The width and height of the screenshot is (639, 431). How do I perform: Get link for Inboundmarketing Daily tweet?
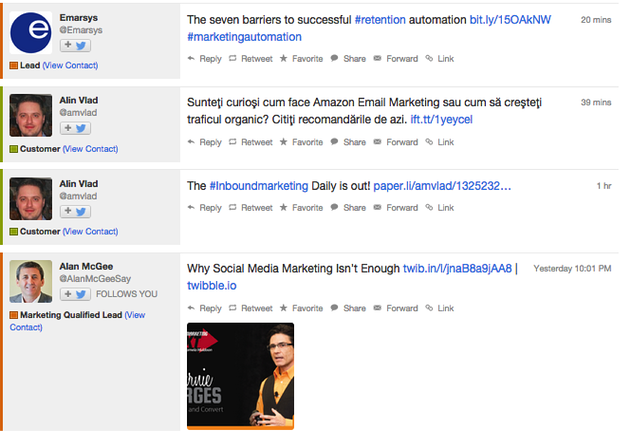(440, 208)
